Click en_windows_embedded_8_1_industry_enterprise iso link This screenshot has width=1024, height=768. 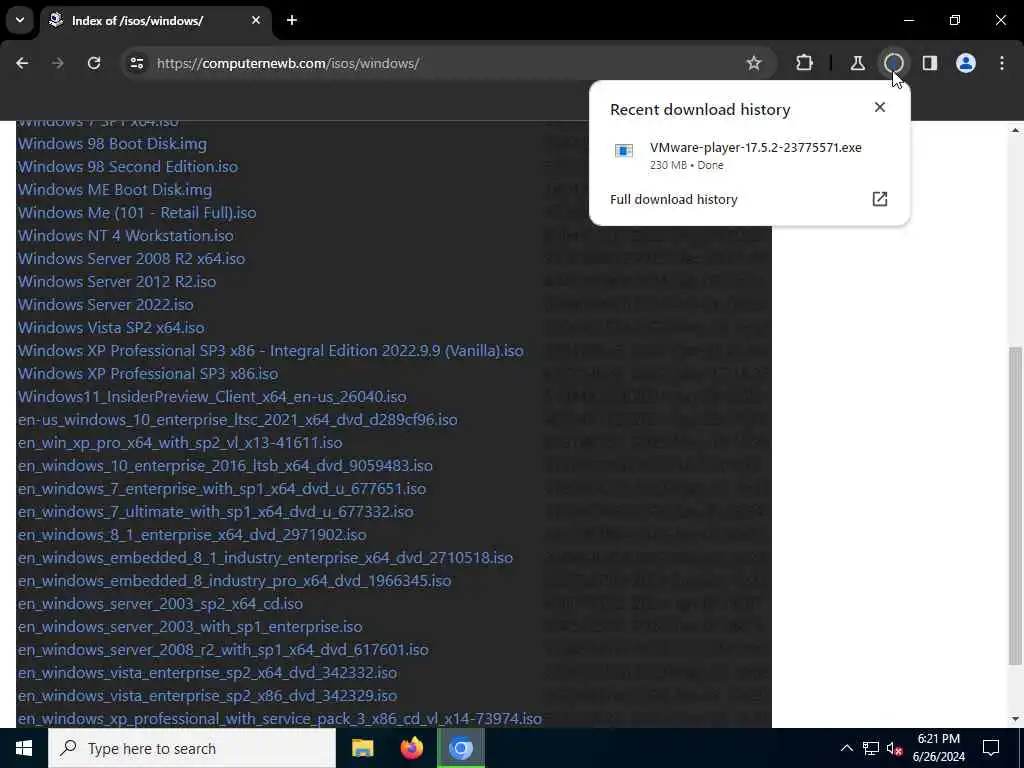[x=265, y=558]
